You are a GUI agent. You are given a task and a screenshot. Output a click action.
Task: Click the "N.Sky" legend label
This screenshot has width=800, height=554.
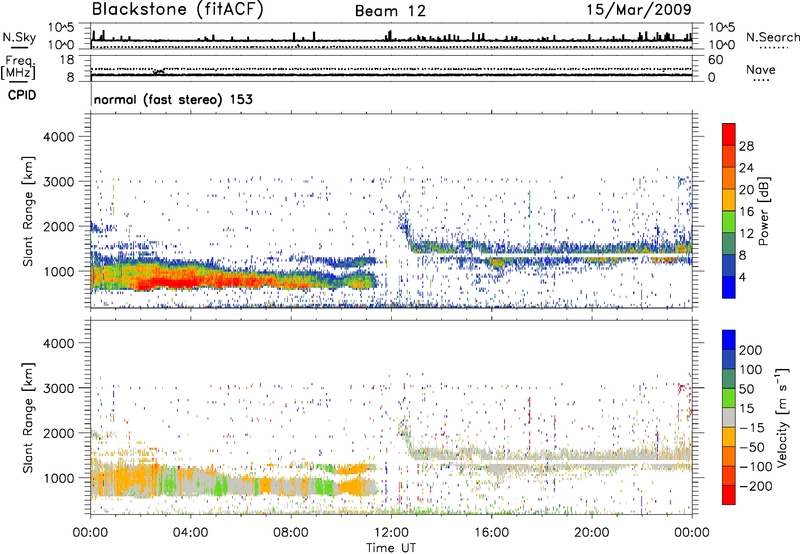pyautogui.click(x=19, y=37)
